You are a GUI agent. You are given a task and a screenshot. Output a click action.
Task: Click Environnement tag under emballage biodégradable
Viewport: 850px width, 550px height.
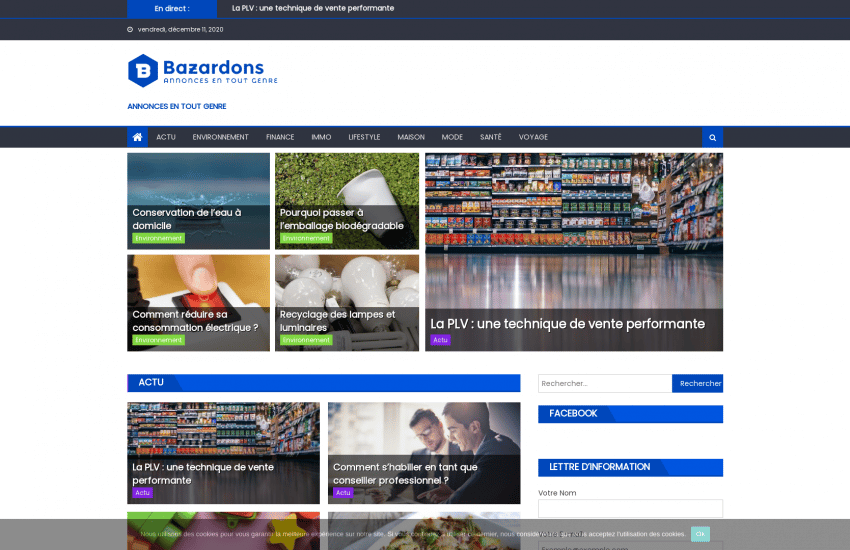(306, 238)
